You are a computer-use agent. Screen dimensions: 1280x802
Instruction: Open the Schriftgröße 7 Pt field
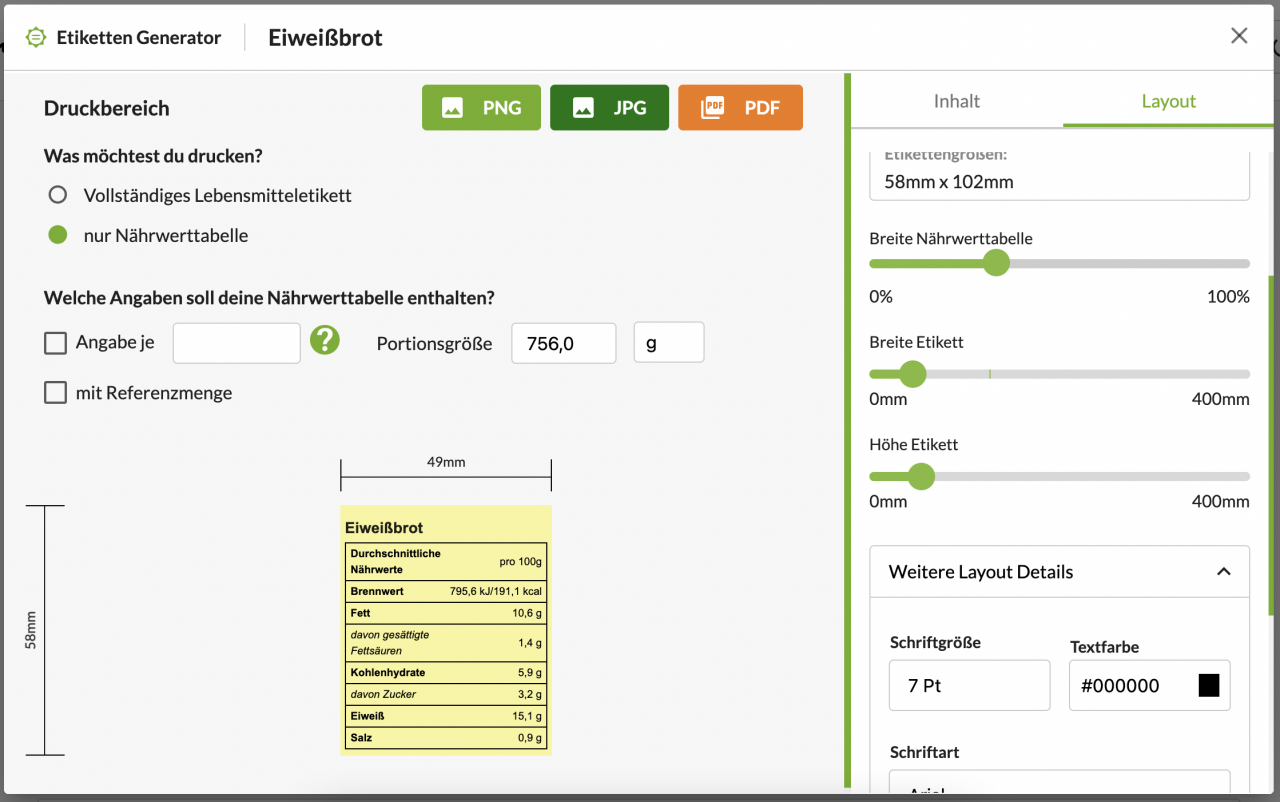(970, 685)
